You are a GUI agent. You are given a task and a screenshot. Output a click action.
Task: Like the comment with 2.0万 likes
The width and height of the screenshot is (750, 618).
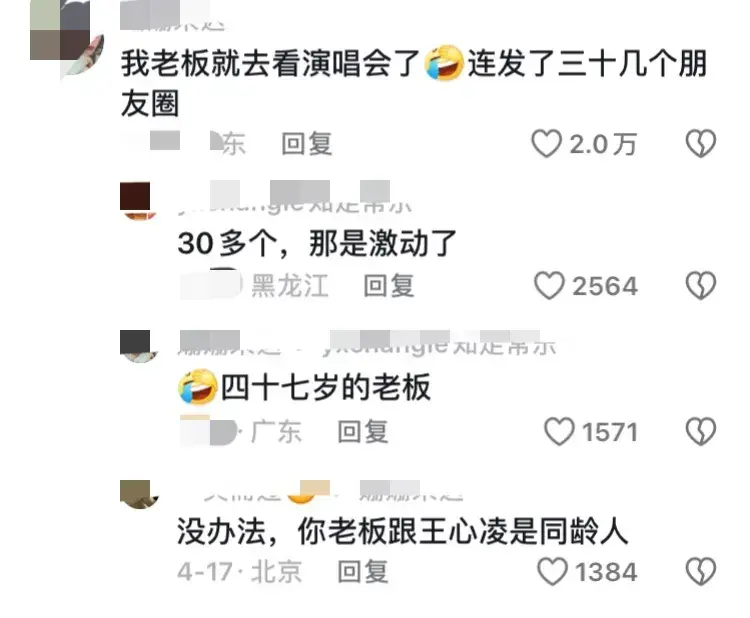546,143
